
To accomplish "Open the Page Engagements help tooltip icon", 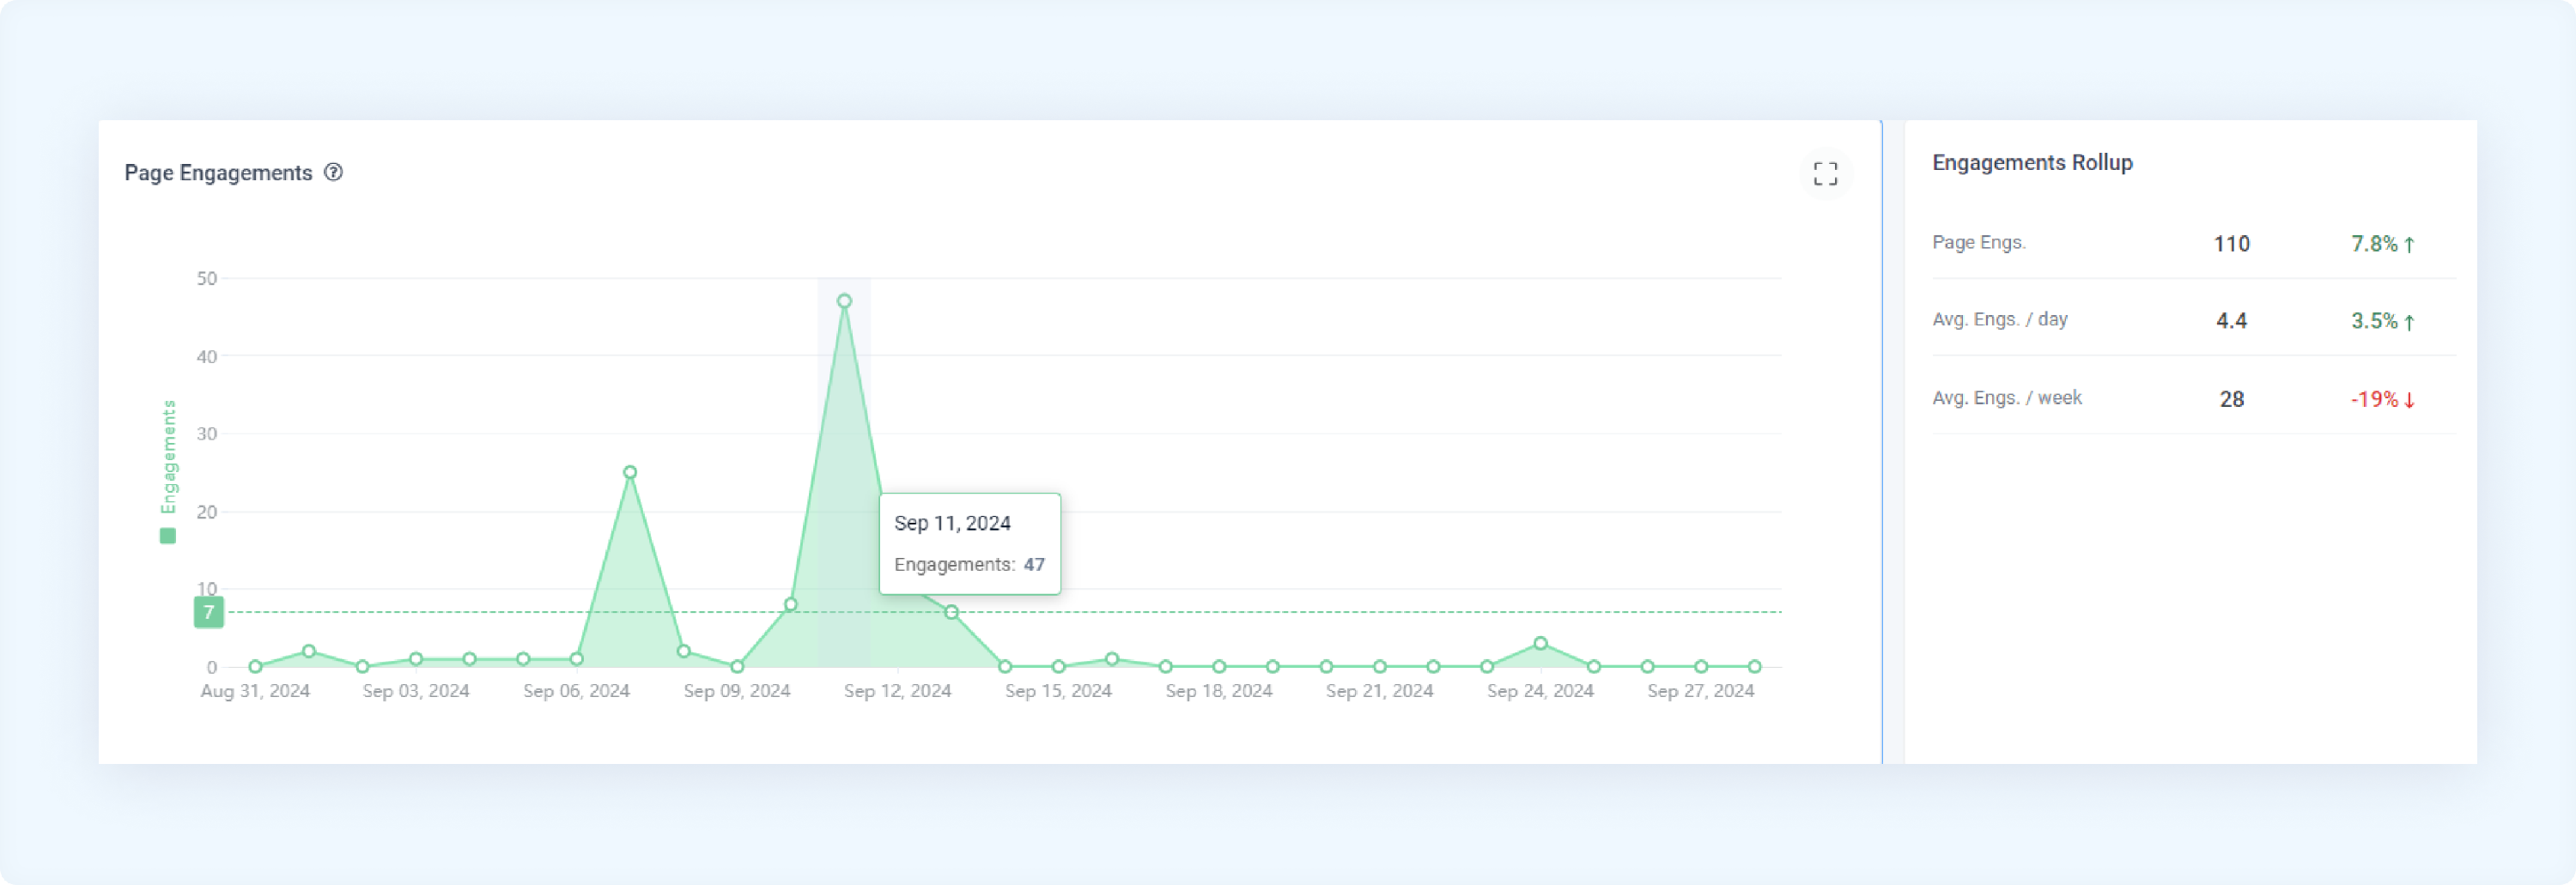I will (x=334, y=172).
